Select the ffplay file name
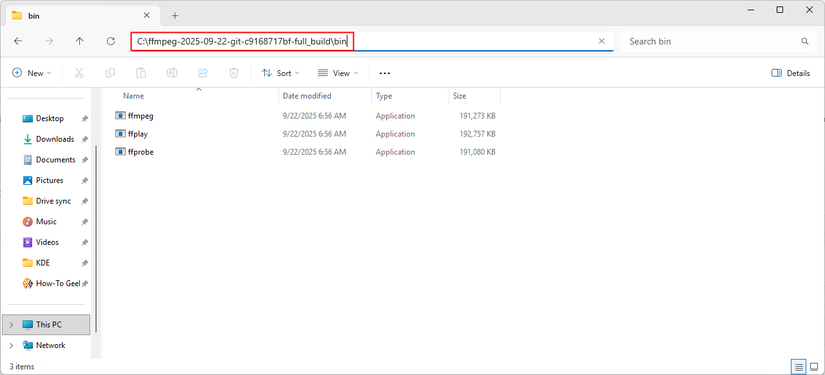The image size is (825, 375). click(x=138, y=134)
